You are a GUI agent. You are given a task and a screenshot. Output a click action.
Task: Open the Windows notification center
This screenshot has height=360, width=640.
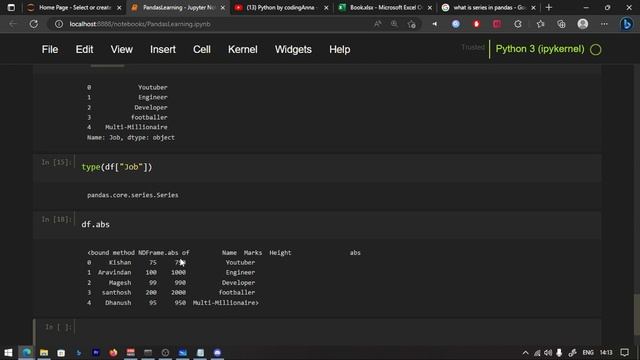624,353
